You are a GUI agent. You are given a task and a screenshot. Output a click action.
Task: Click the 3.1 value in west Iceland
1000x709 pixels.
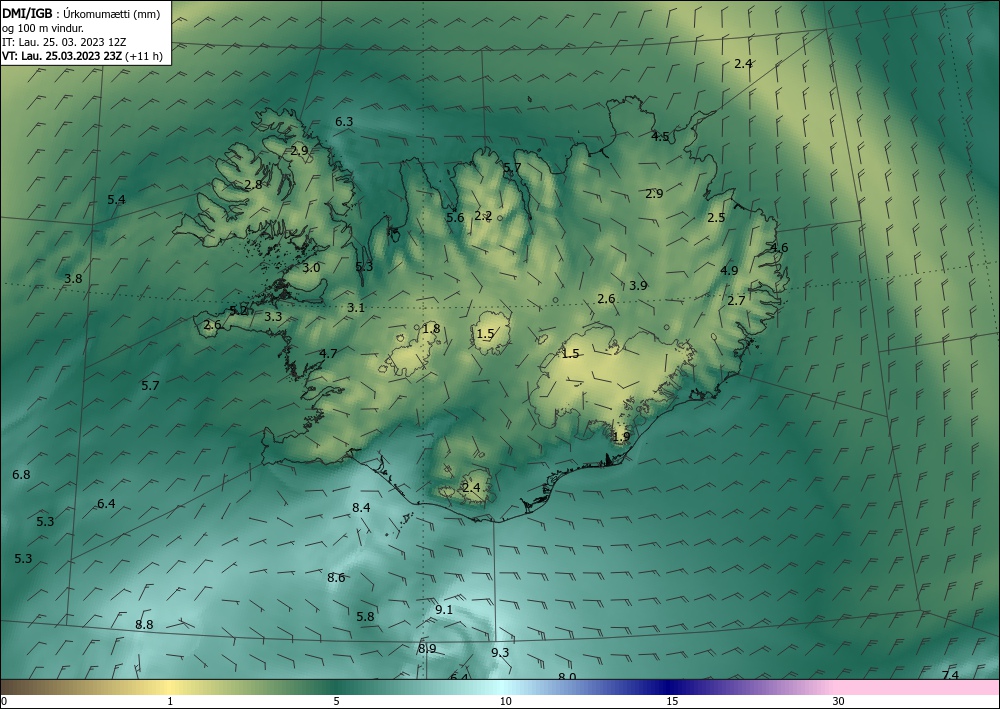pos(356,307)
